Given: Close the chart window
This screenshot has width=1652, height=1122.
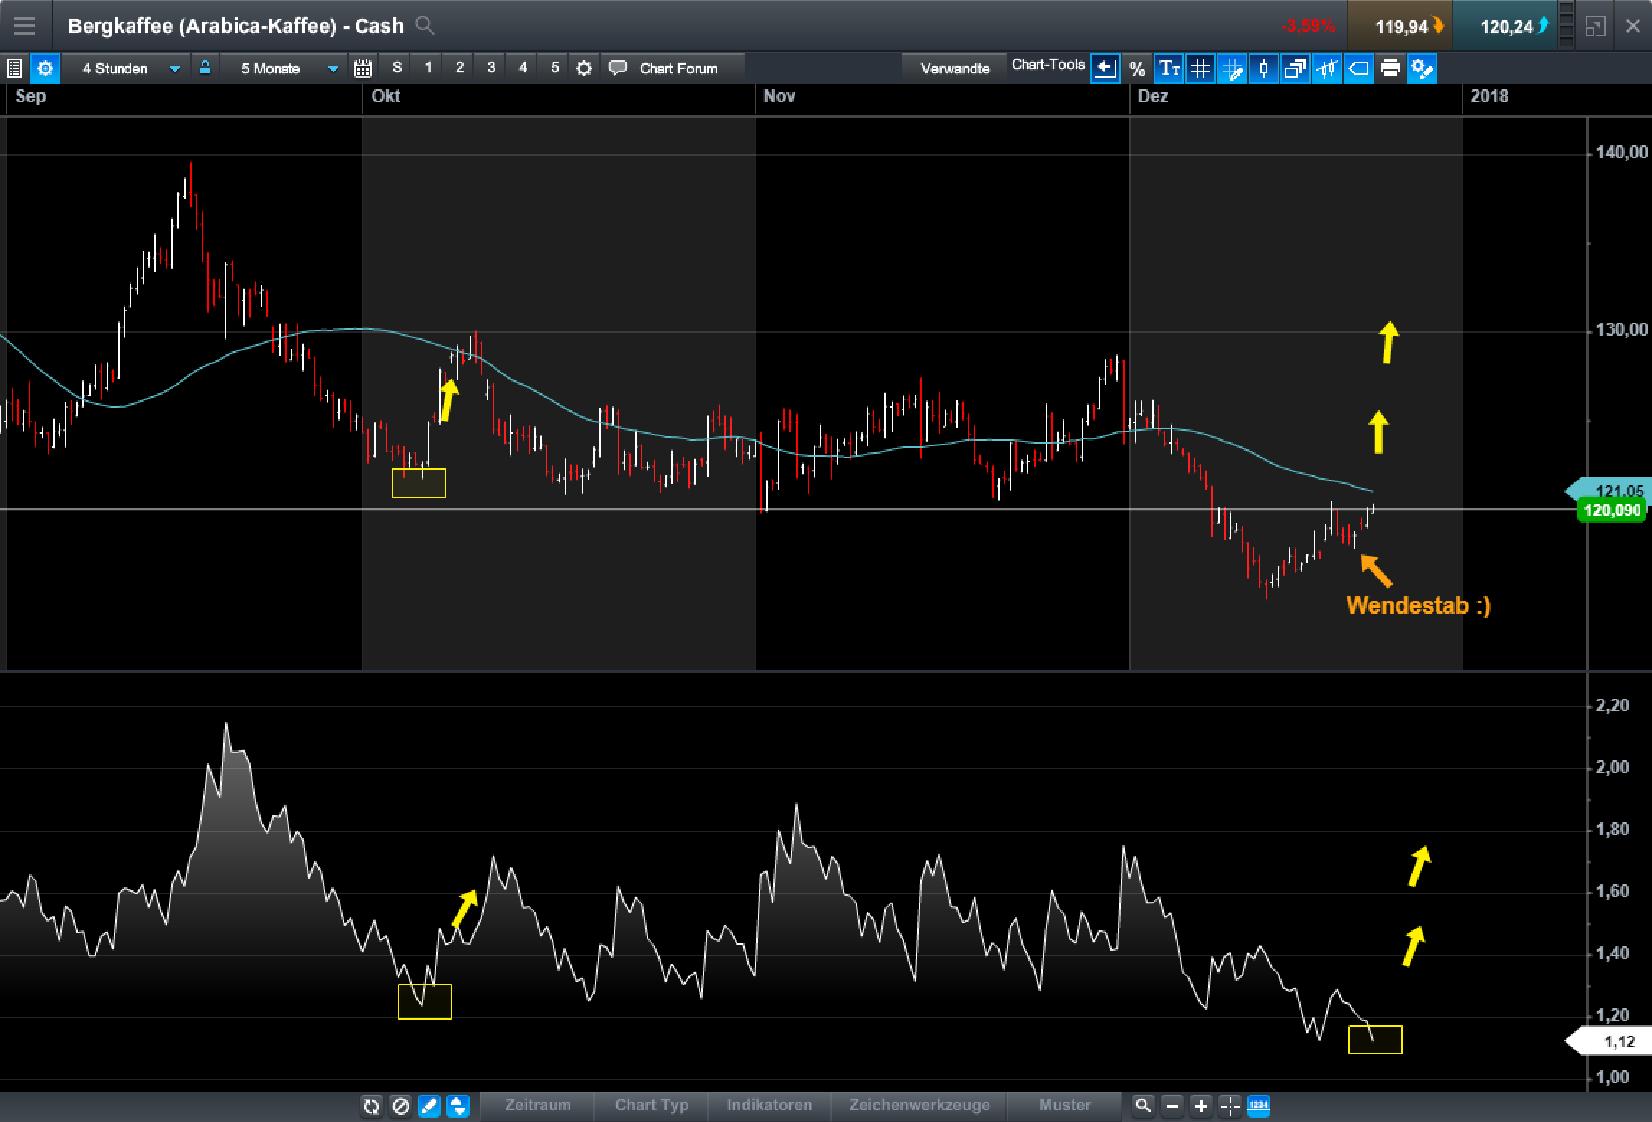Looking at the screenshot, I should [x=1632, y=26].
